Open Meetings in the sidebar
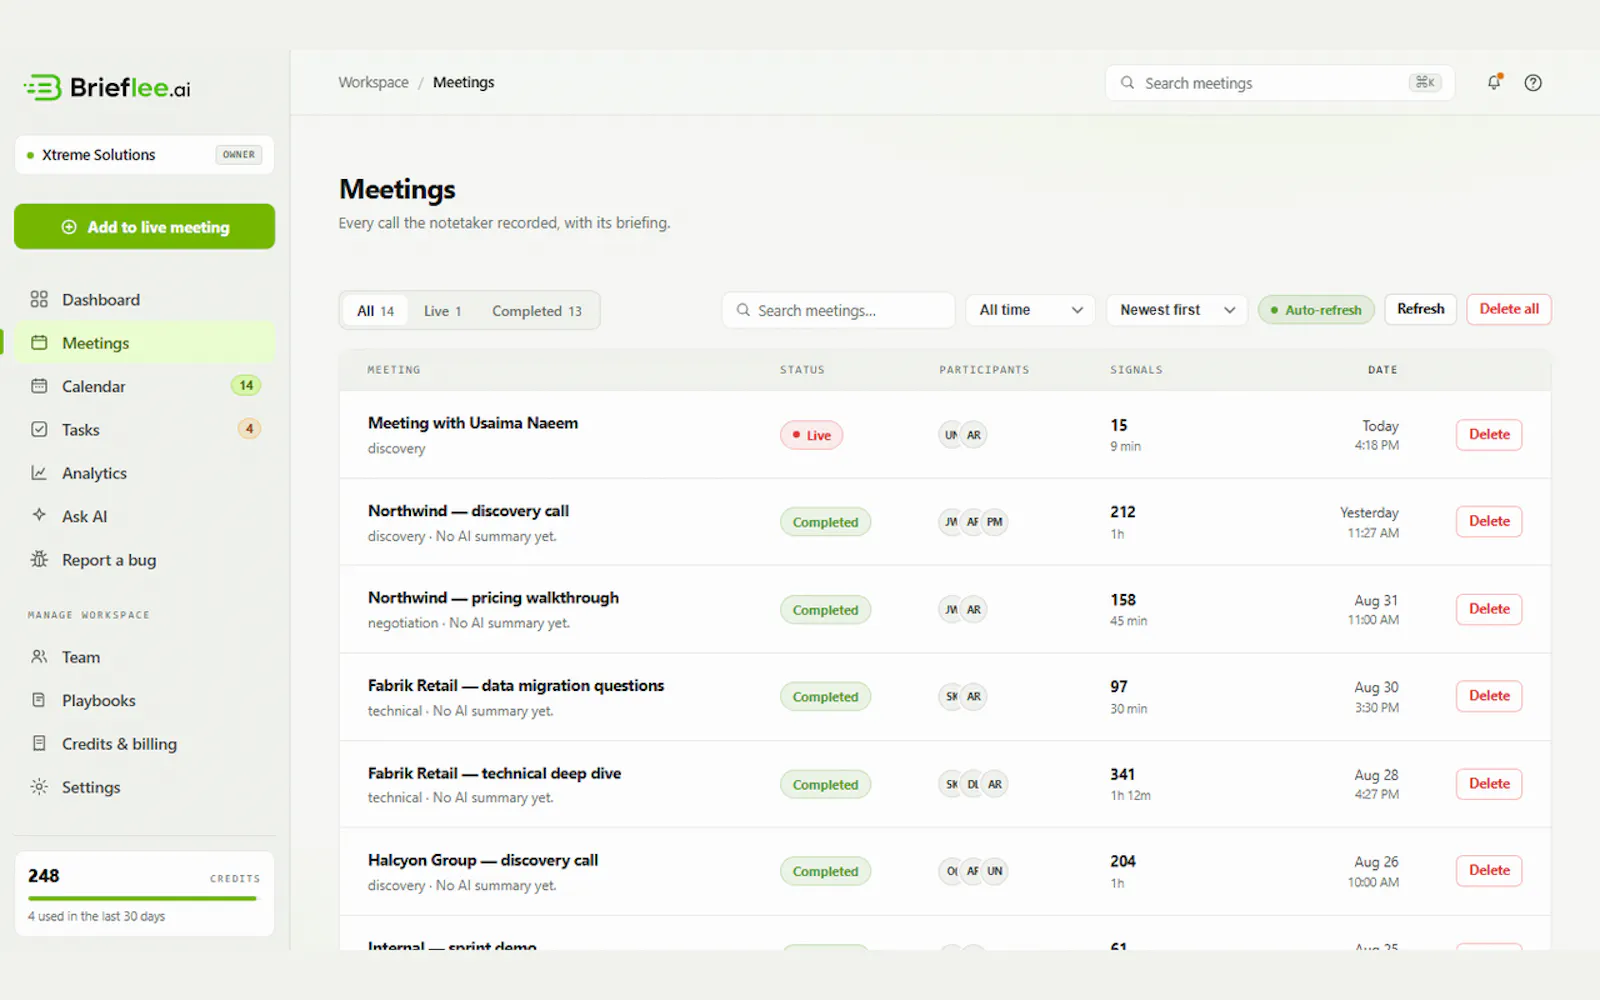 click(144, 343)
